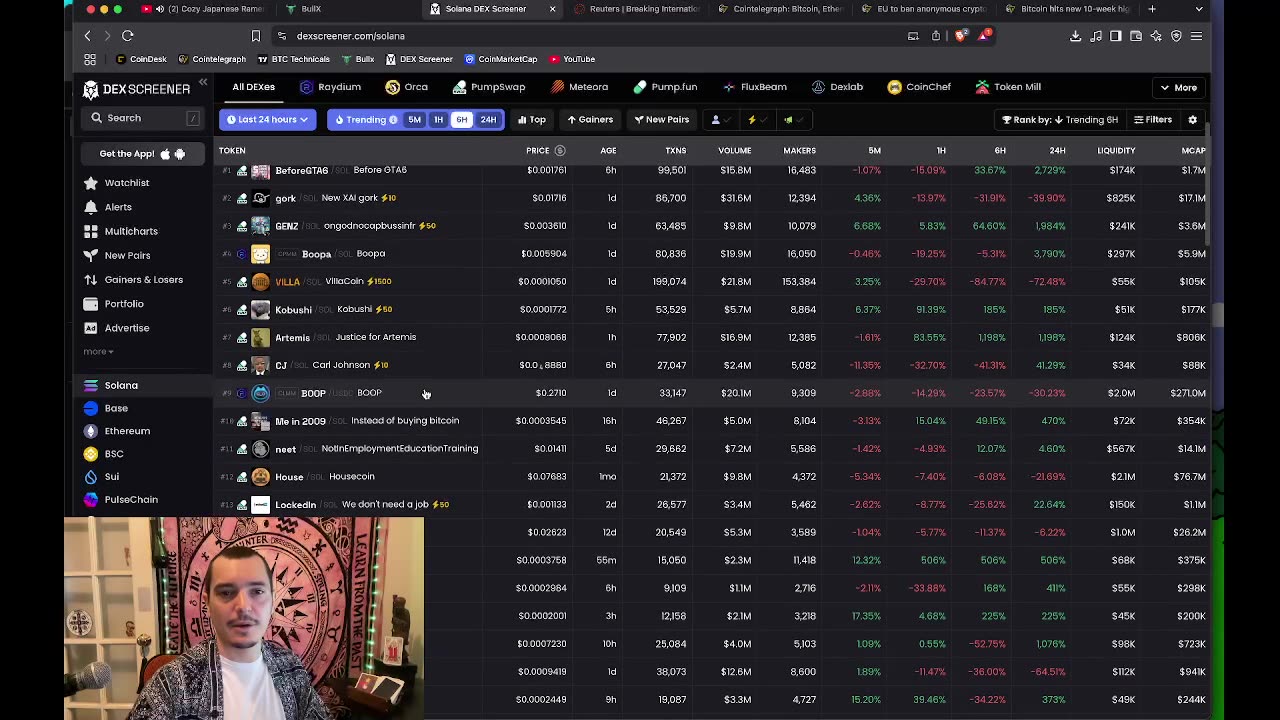Set trending period to 1H
The image size is (1280, 720).
(x=438, y=120)
